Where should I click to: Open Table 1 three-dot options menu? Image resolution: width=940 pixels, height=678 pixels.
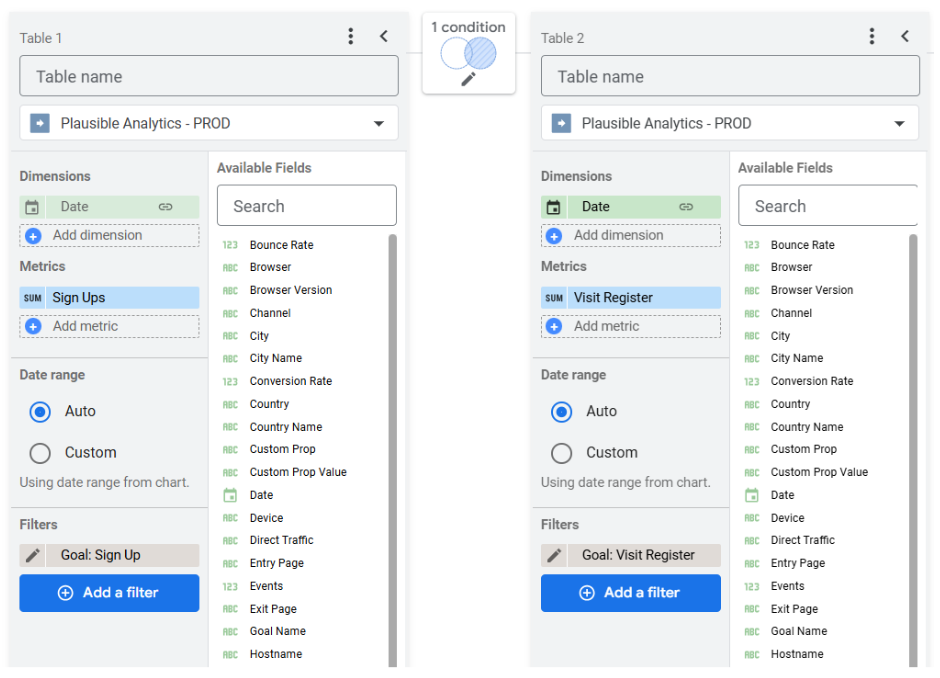(350, 37)
